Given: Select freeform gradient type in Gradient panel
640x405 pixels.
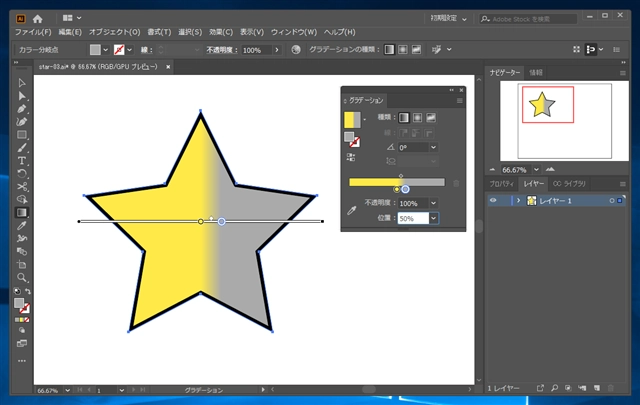Looking at the screenshot, I should 431,118.
